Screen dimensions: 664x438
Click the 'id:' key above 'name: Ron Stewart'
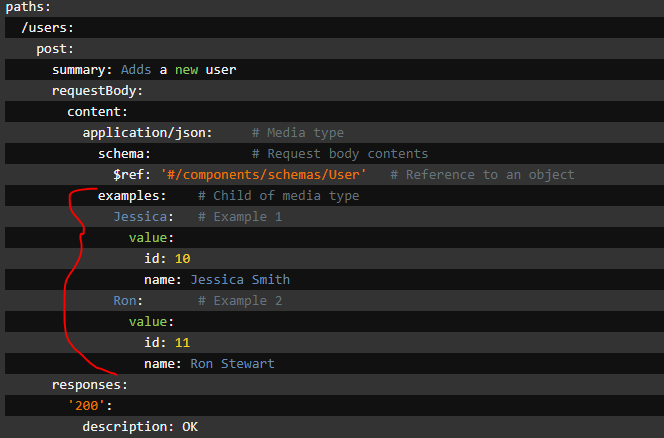(x=155, y=343)
